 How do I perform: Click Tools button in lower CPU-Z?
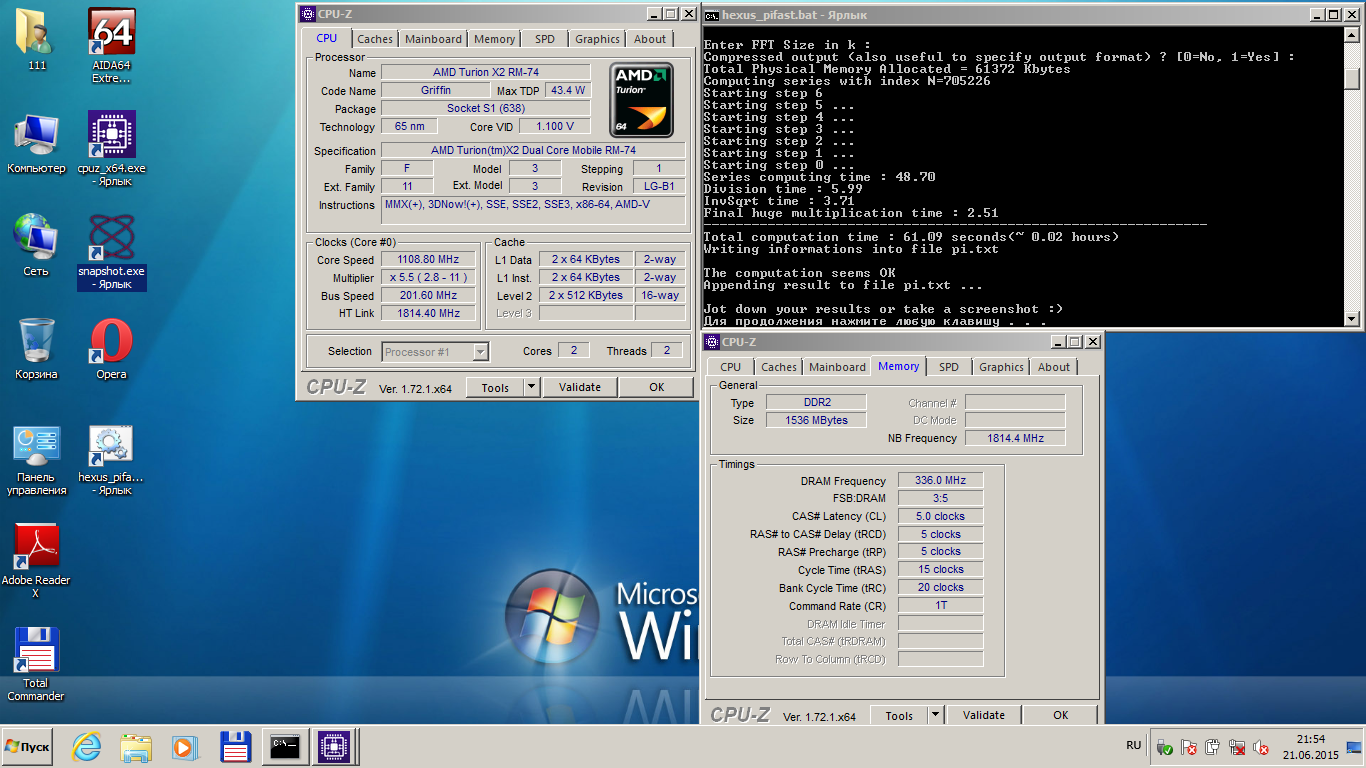(x=899, y=715)
